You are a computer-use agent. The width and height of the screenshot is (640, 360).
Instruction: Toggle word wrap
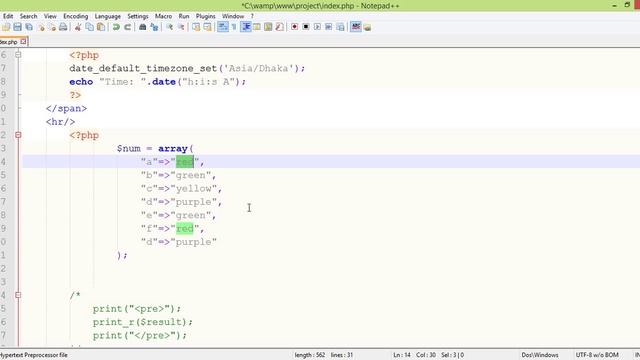[222, 27]
